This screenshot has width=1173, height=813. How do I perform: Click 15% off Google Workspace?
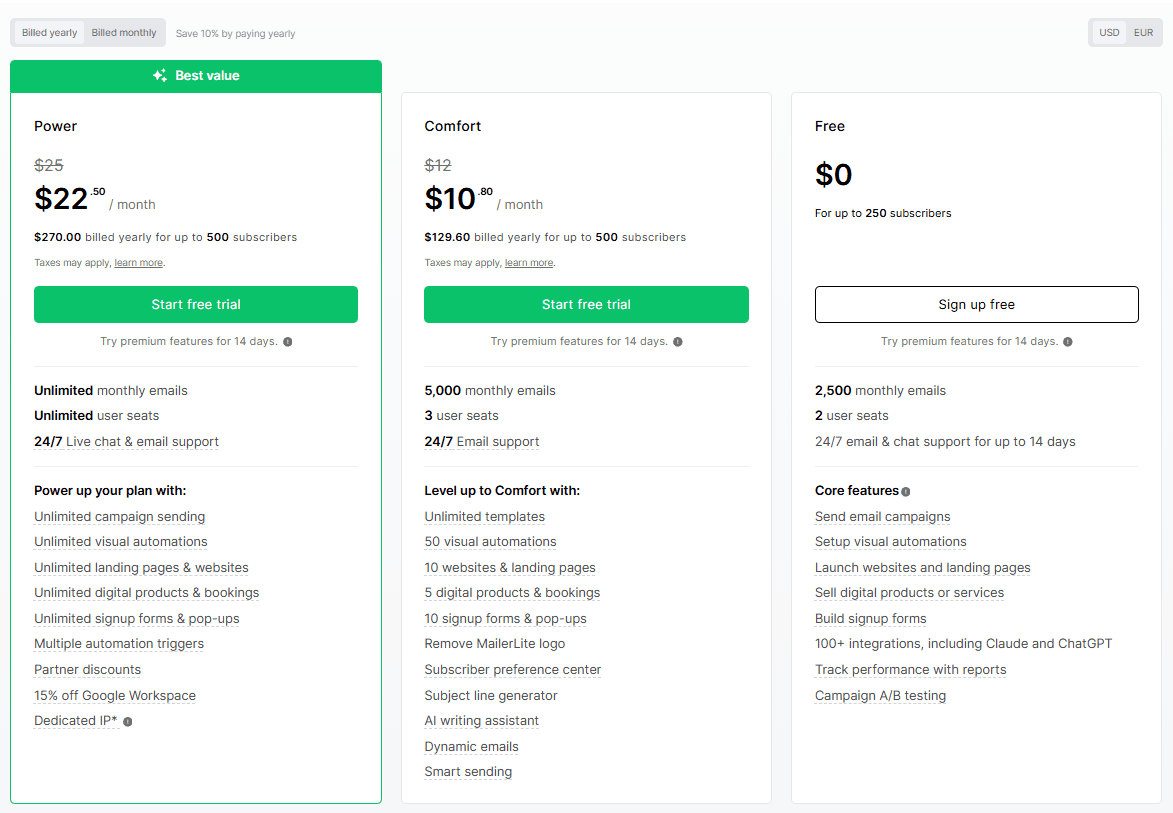115,696
